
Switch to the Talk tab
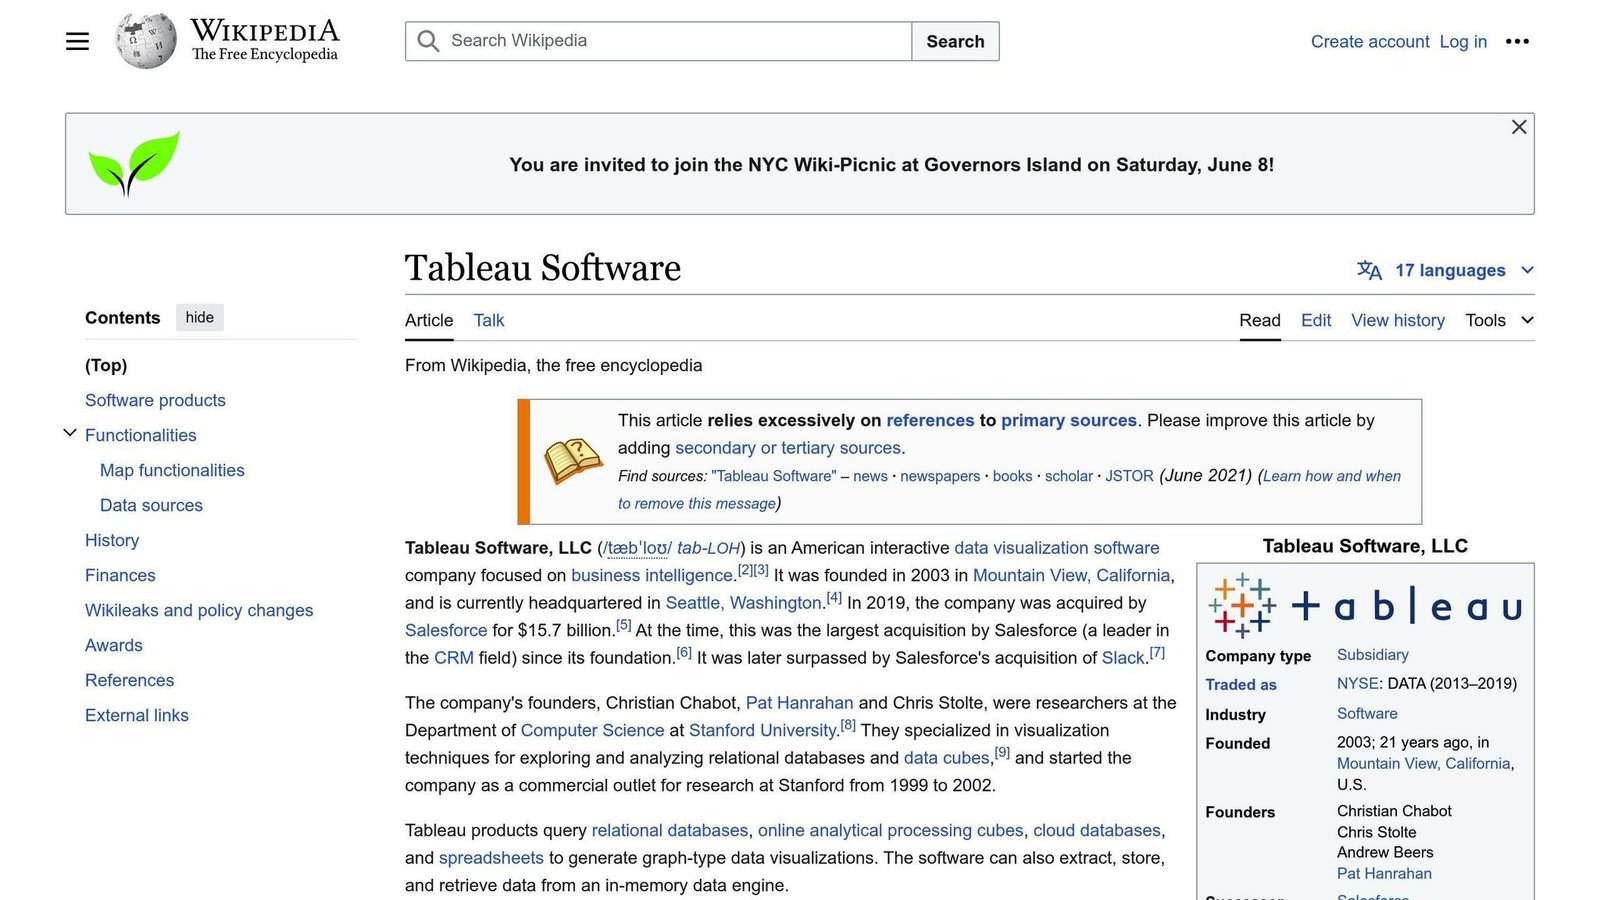pos(489,320)
